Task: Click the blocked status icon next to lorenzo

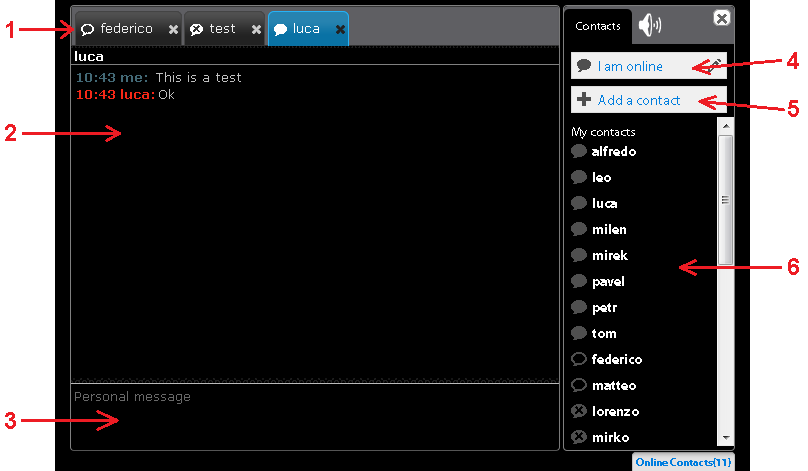Action: pyautogui.click(x=578, y=412)
